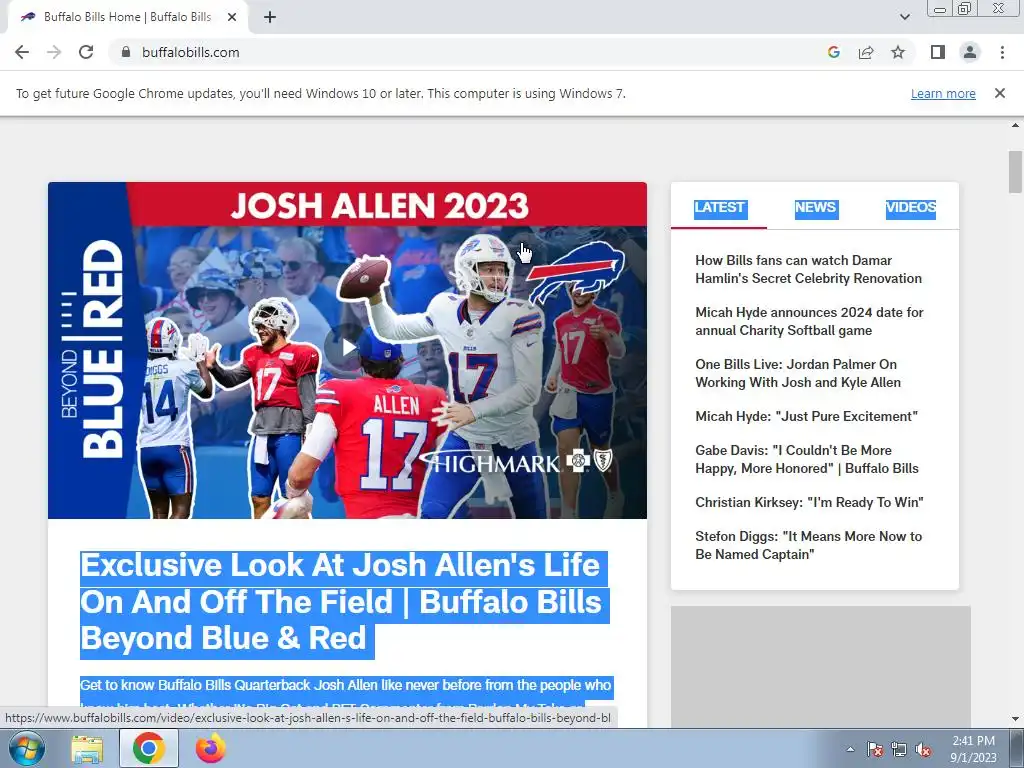
Task: Go back to the previous page
Action: click(22, 52)
